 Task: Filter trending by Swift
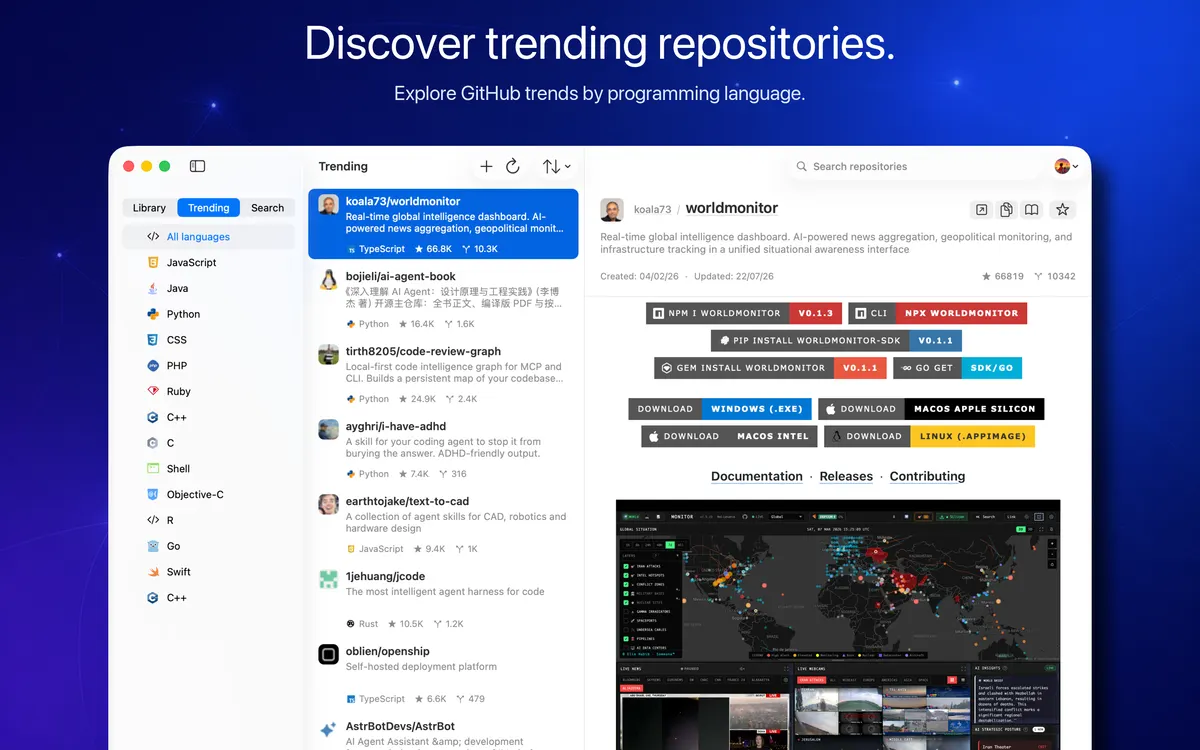208,572
